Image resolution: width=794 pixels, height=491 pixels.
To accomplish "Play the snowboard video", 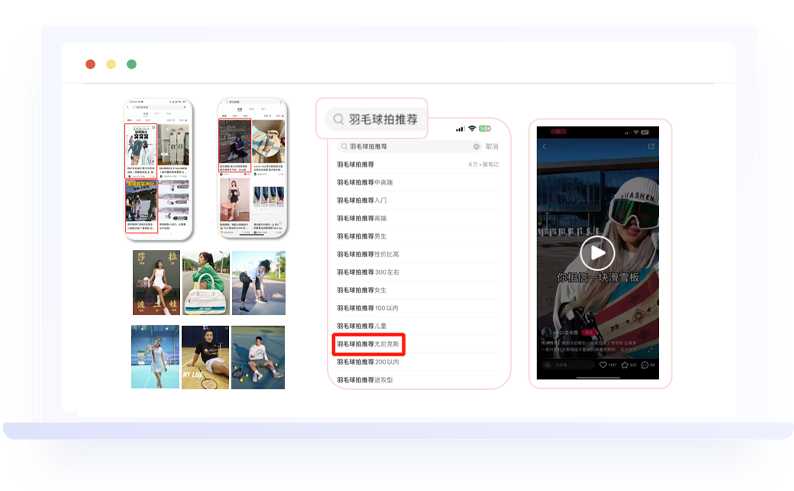I will tap(598, 251).
